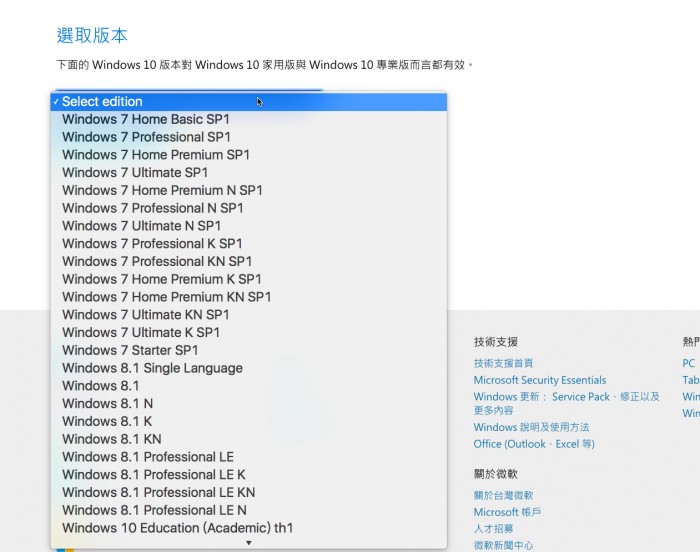Open 關於台灣微軟 link
Screen dimensions: 700x552
coord(503,495)
